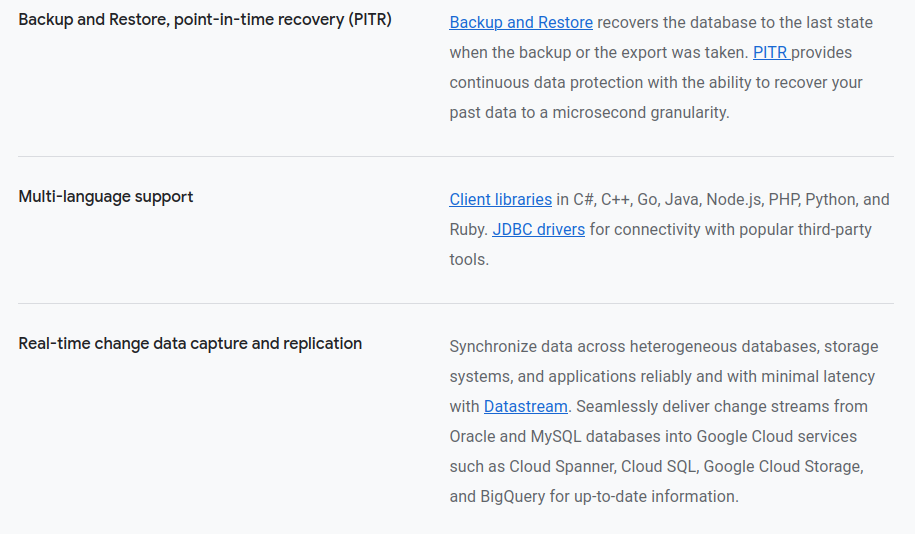915x534 pixels.
Task: Click the Backup and Restore PITR row heading
Action: (205, 20)
